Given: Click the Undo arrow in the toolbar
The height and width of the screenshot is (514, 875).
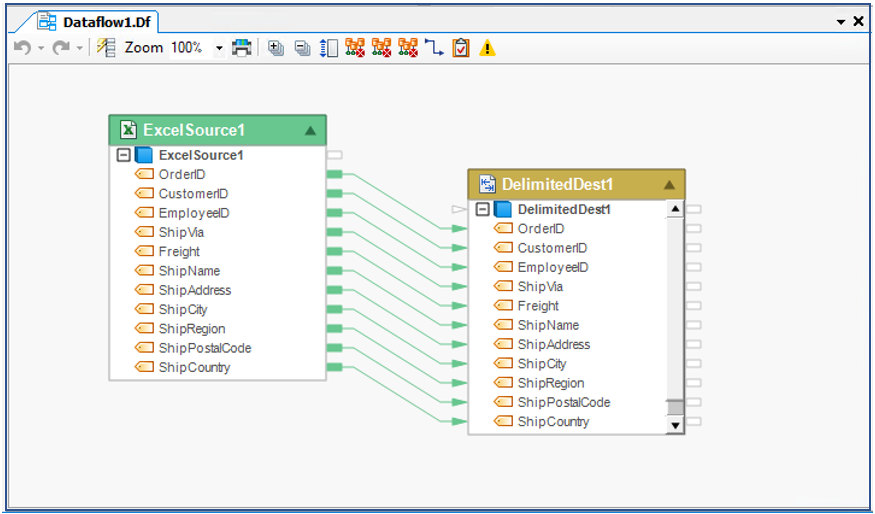Looking at the screenshot, I should [x=21, y=48].
